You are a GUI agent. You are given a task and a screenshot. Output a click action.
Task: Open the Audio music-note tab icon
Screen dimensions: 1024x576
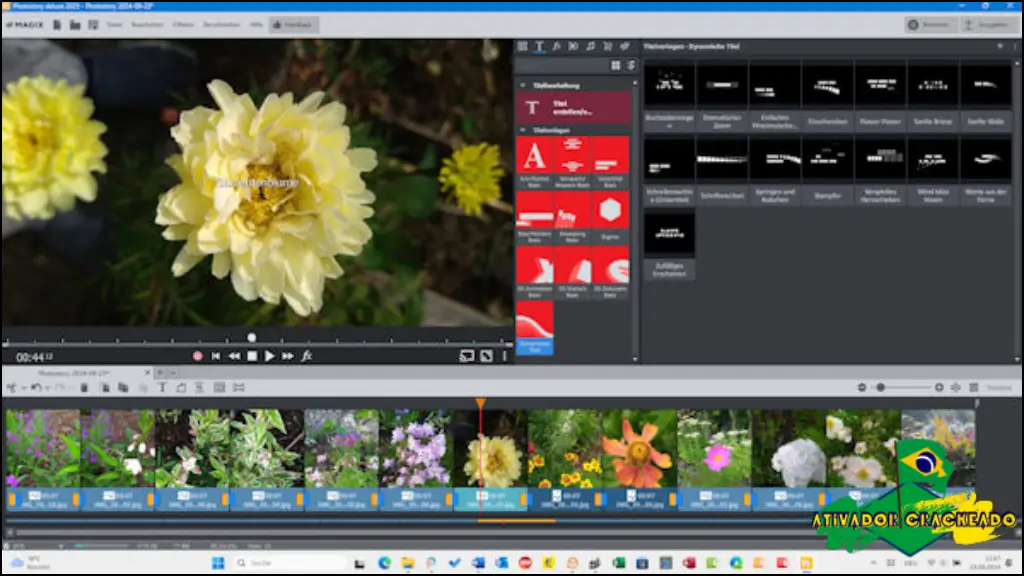590,46
